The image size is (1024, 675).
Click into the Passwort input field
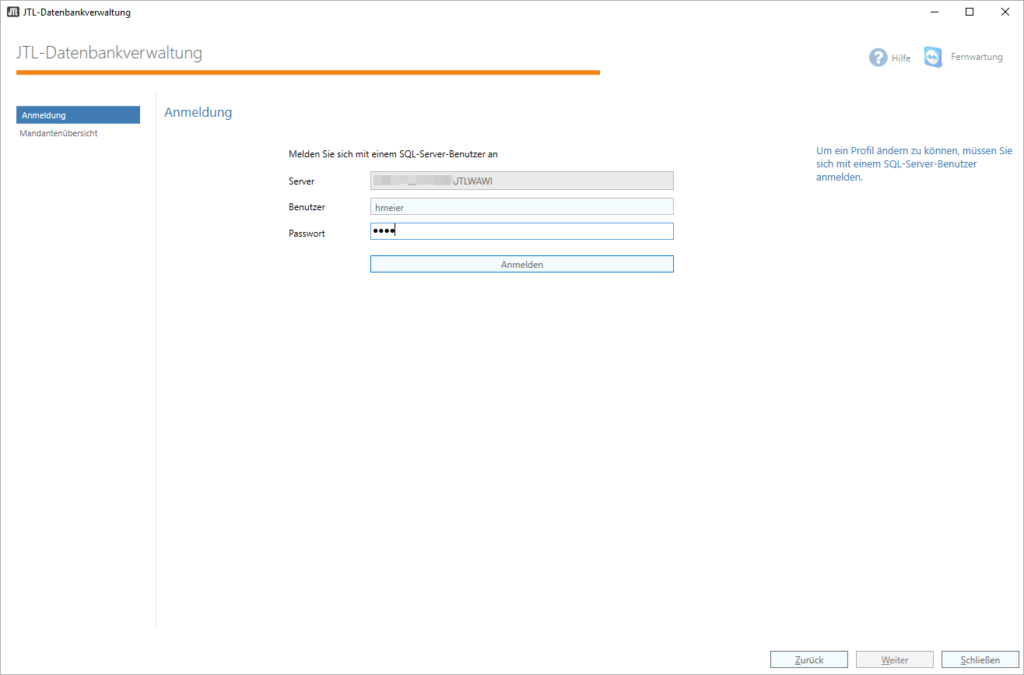pos(521,232)
